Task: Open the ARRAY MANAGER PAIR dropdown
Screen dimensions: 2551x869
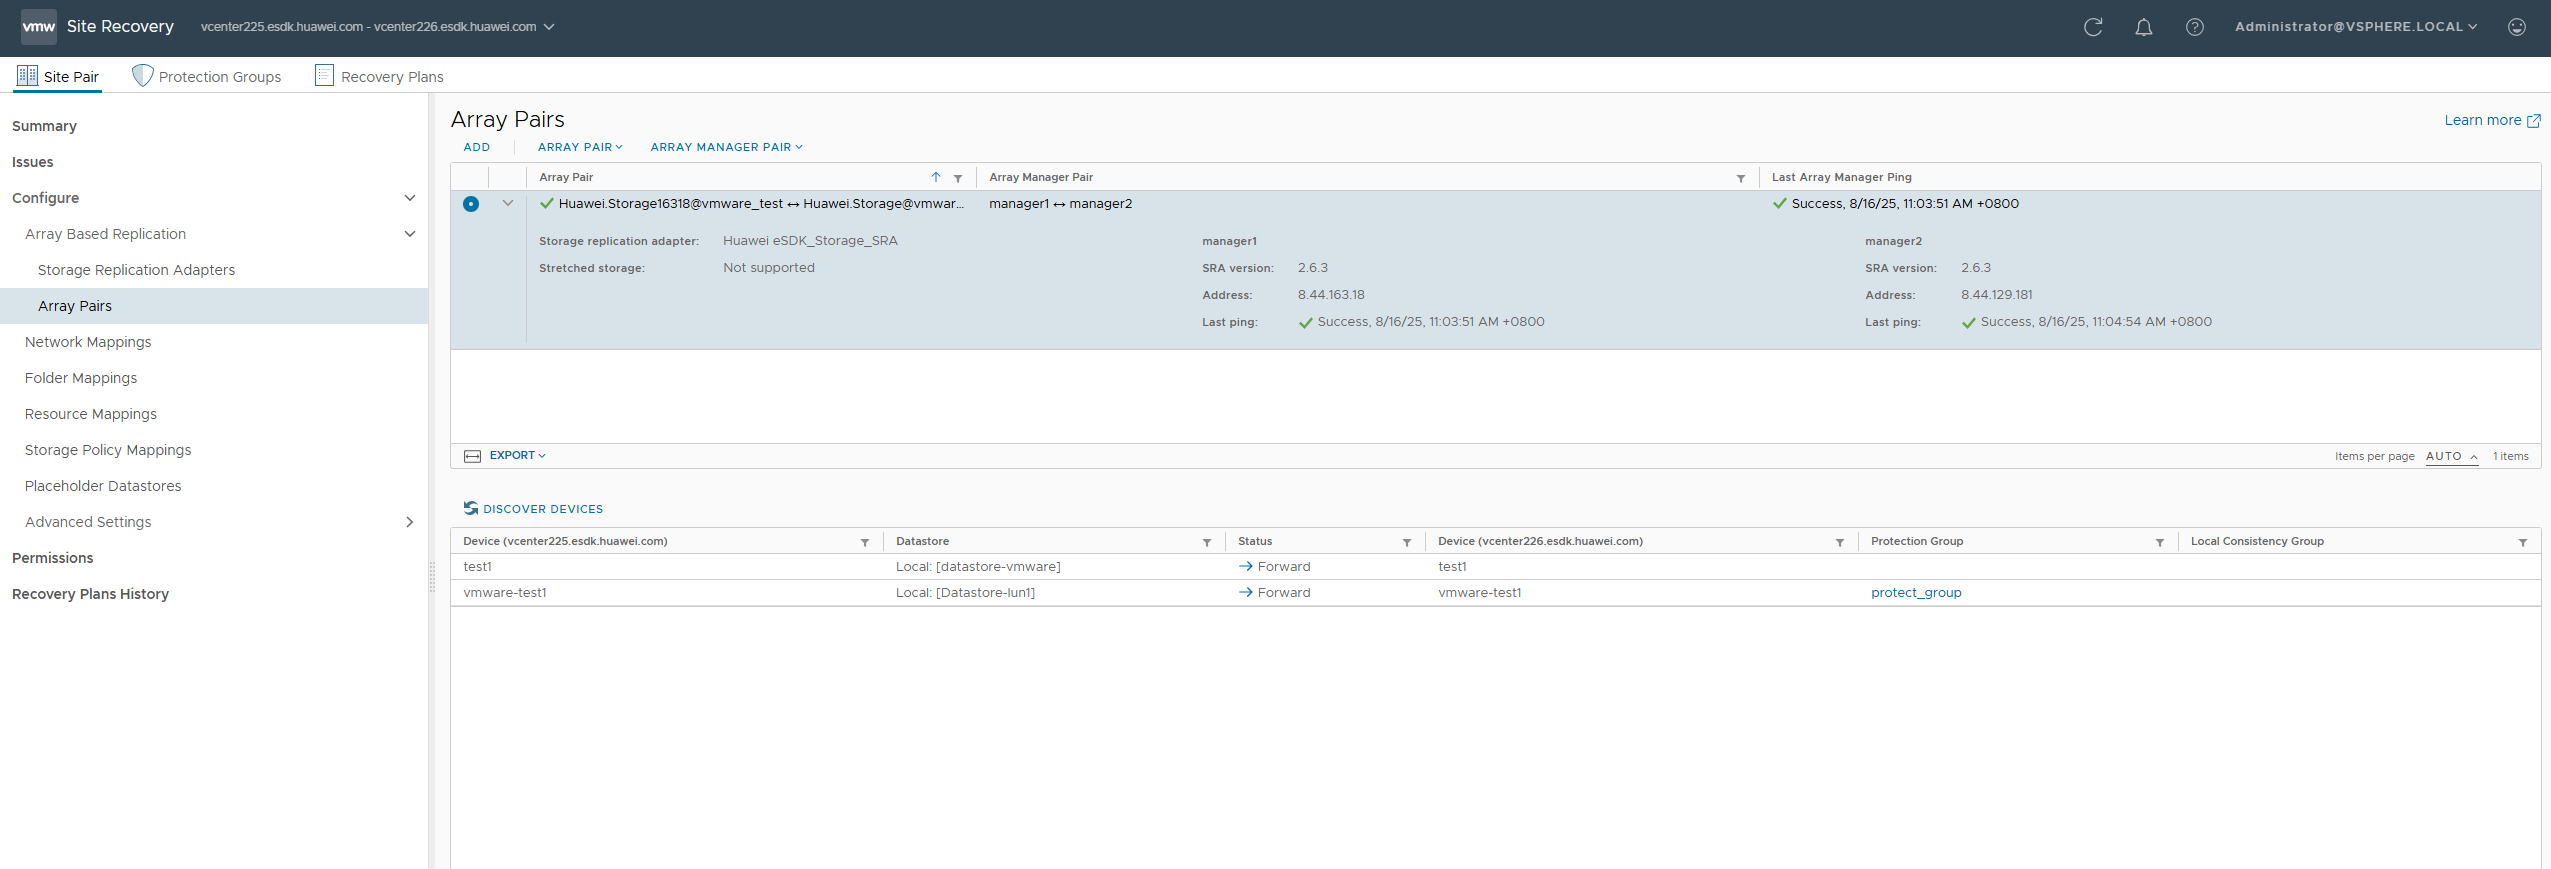Action: 727,147
